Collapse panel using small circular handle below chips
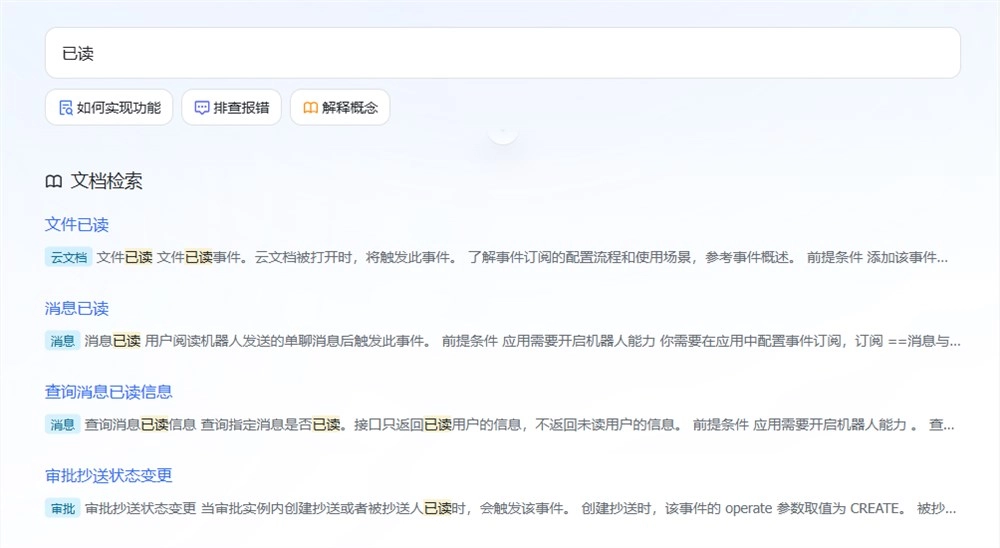The width and height of the screenshot is (1000, 548). pos(502,133)
